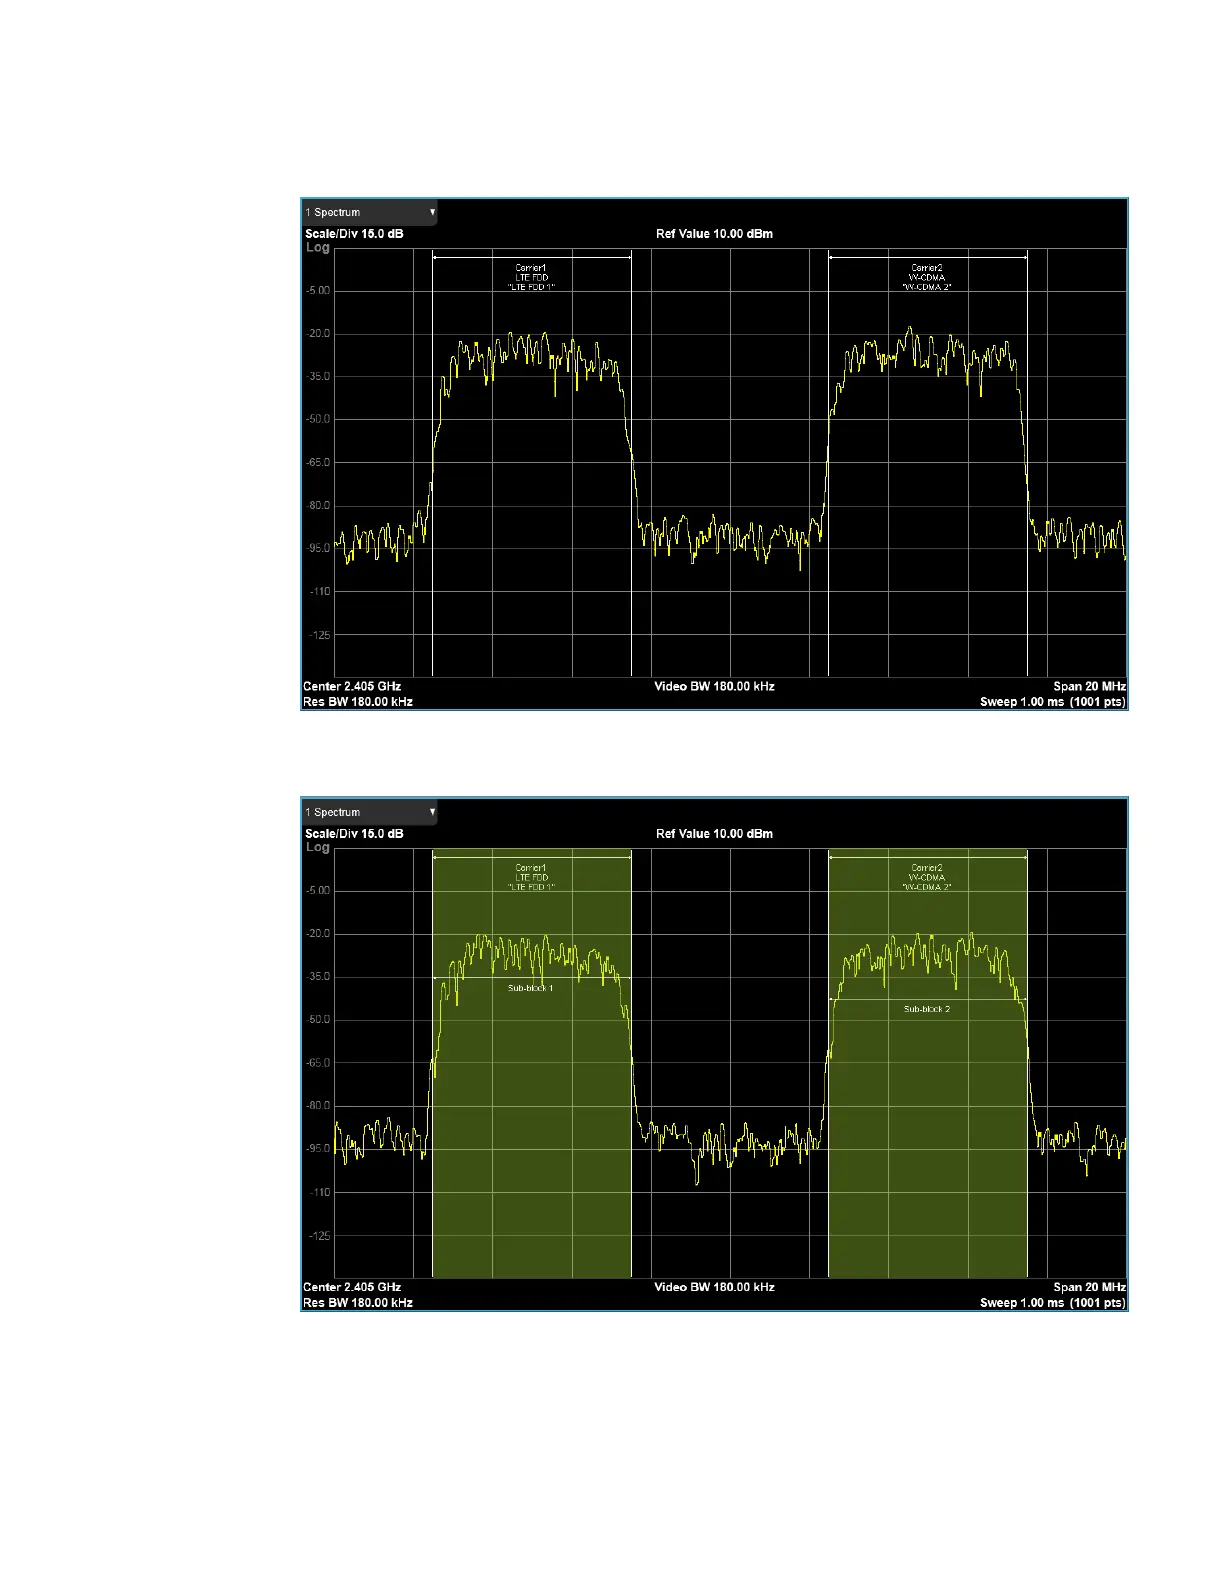Click 'Ref Value 10.00 dBm' in the top spectrum
The width and height of the screenshot is (1224, 1584).
click(x=714, y=234)
